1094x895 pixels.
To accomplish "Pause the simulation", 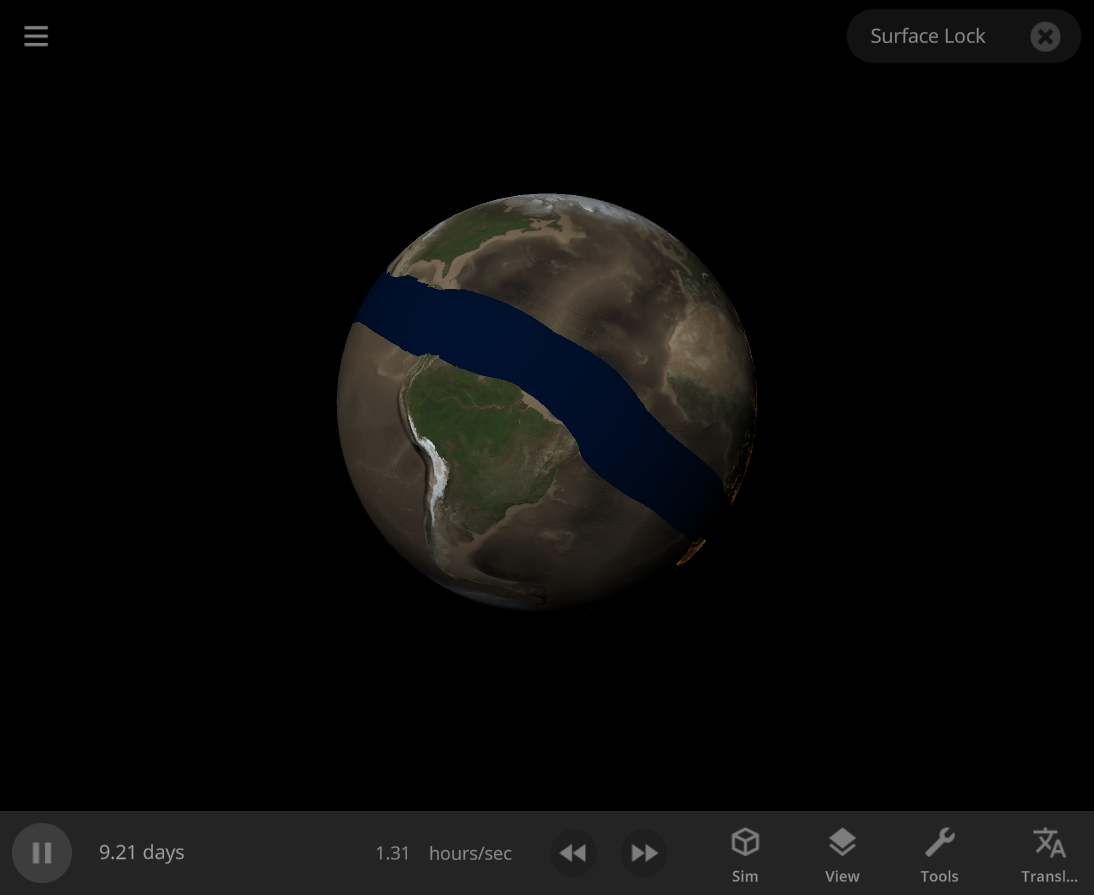I will (x=42, y=852).
